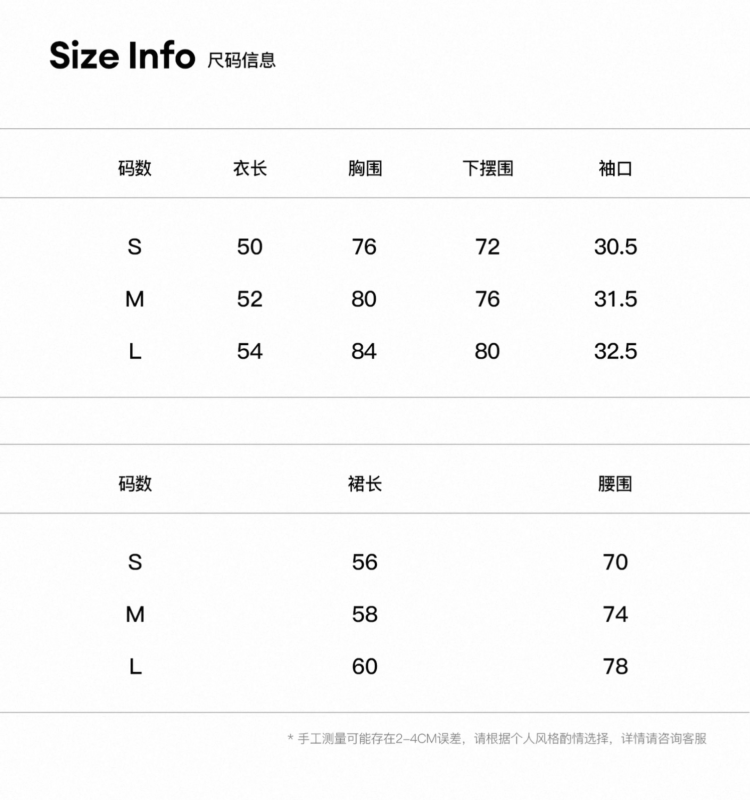The height and width of the screenshot is (800, 750).
Task: Select the 袖口 column header
Action: point(615,168)
